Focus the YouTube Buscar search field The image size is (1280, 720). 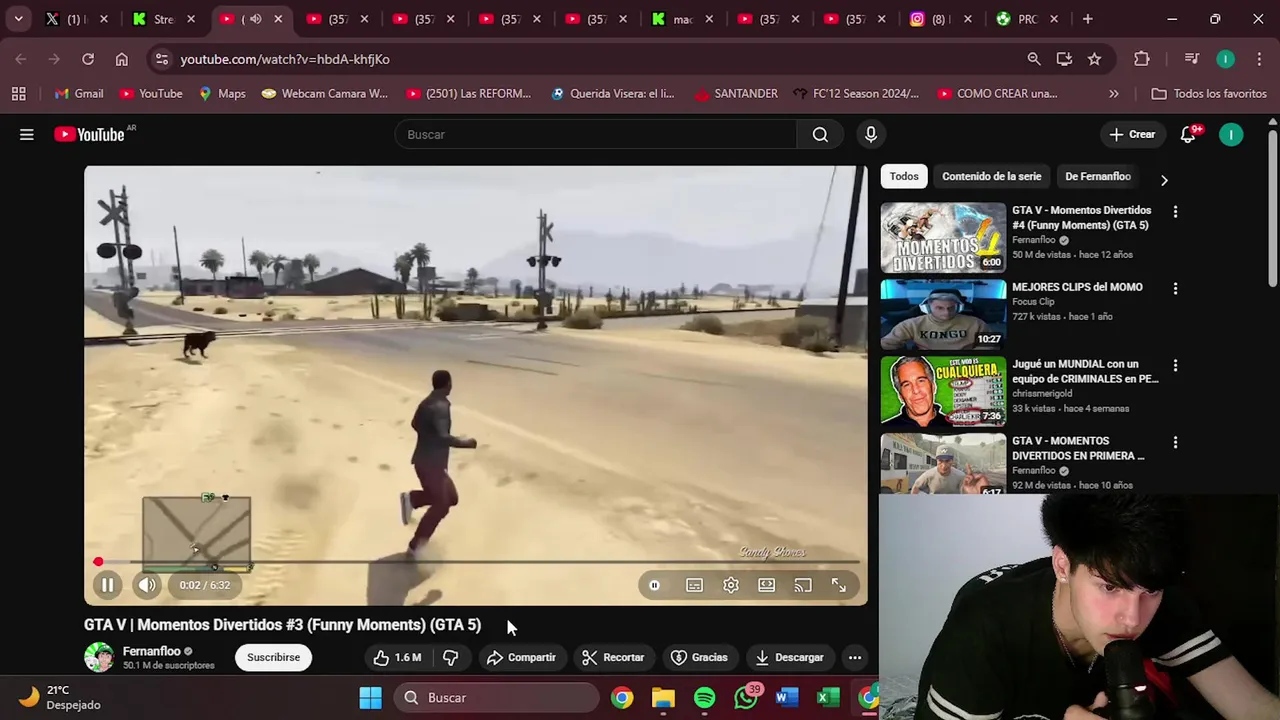coord(596,134)
